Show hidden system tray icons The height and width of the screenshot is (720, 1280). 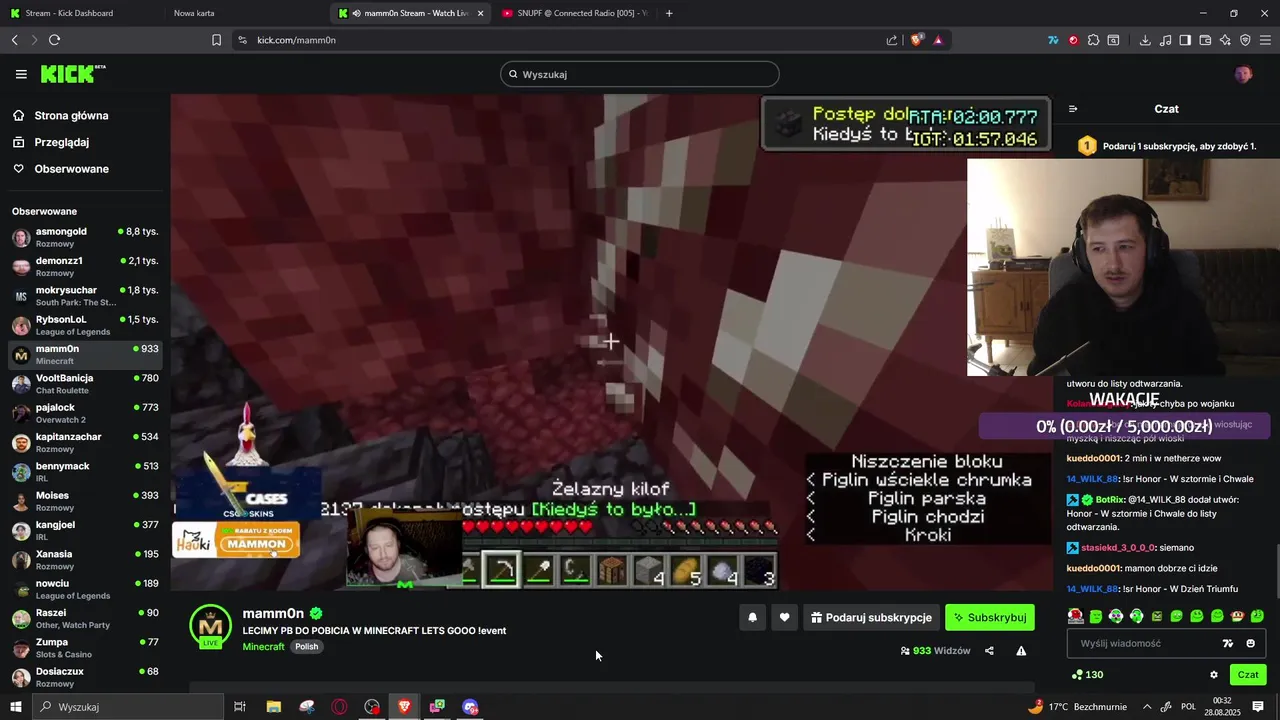pyautogui.click(x=1147, y=707)
